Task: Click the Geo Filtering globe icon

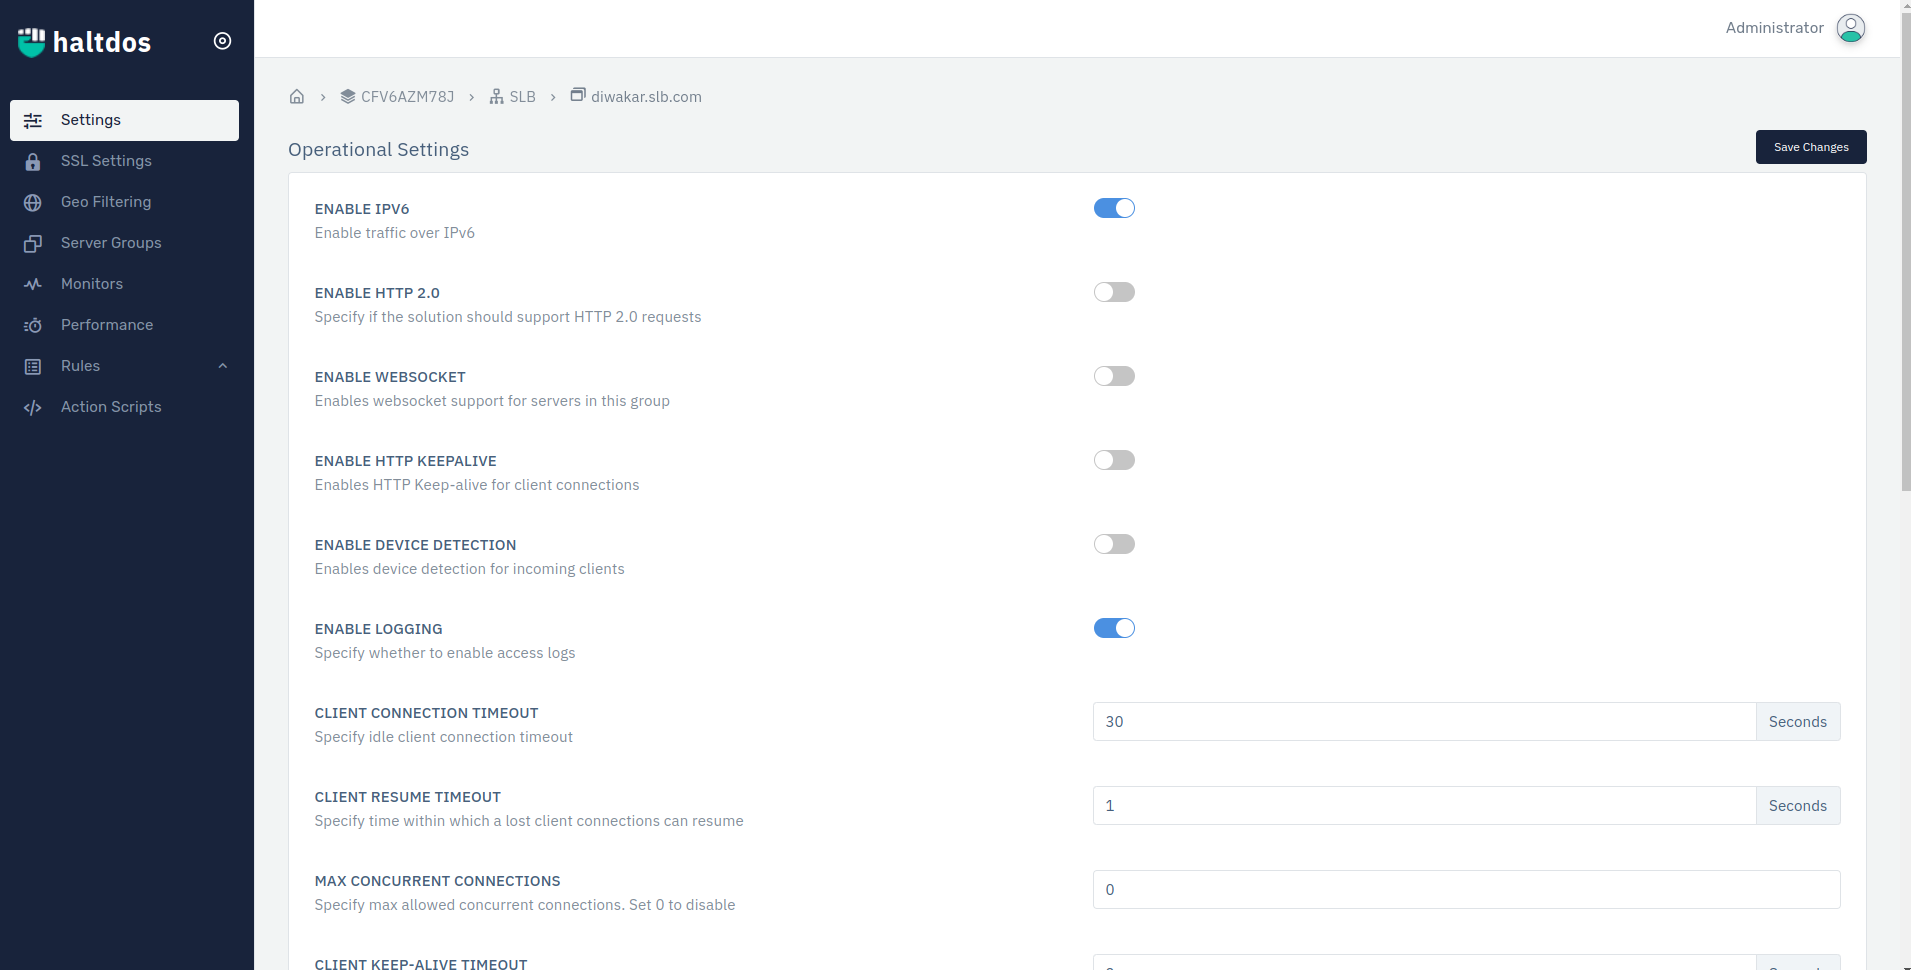Action: [33, 202]
